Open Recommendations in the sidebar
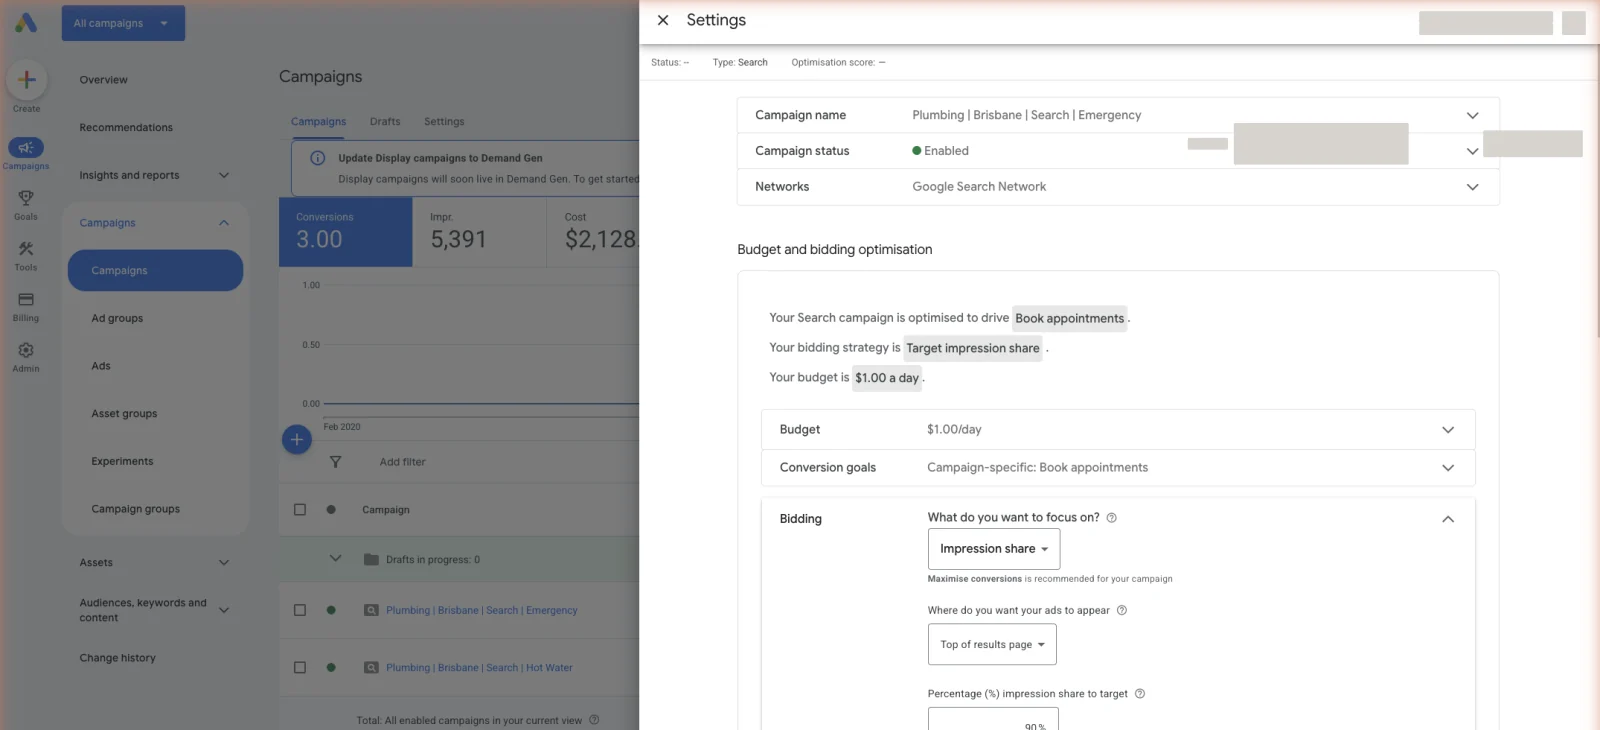This screenshot has height=730, width=1600. (126, 128)
